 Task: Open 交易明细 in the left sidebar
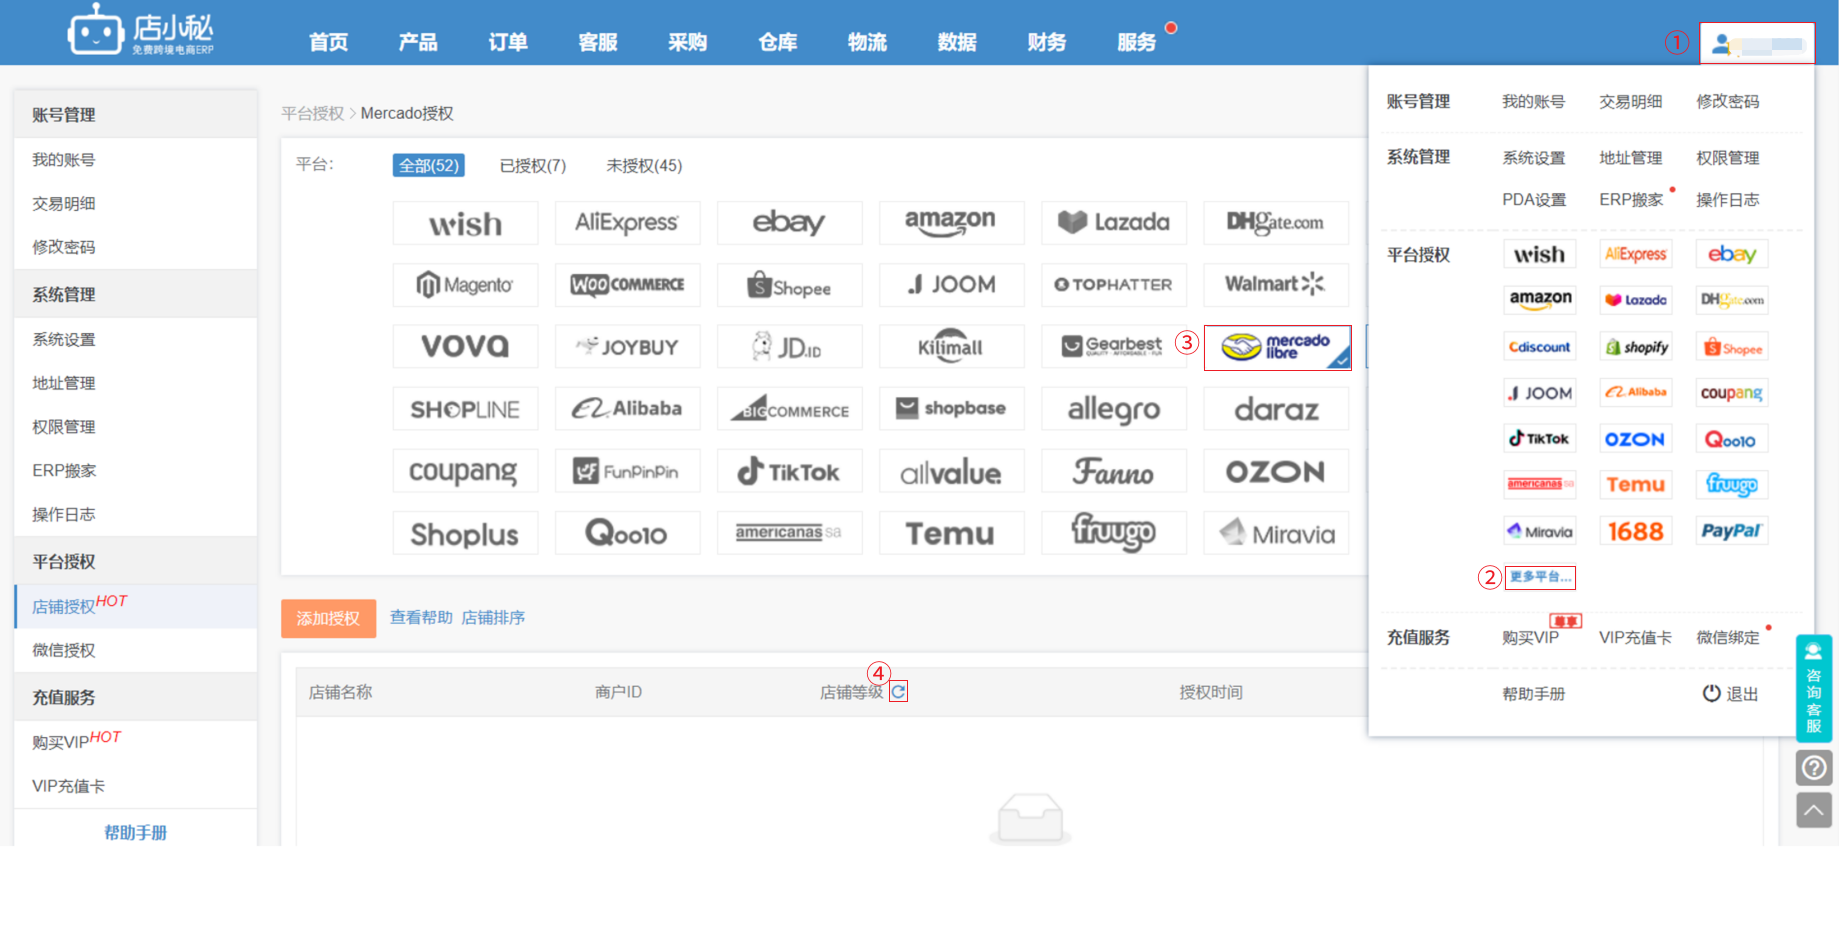64,204
